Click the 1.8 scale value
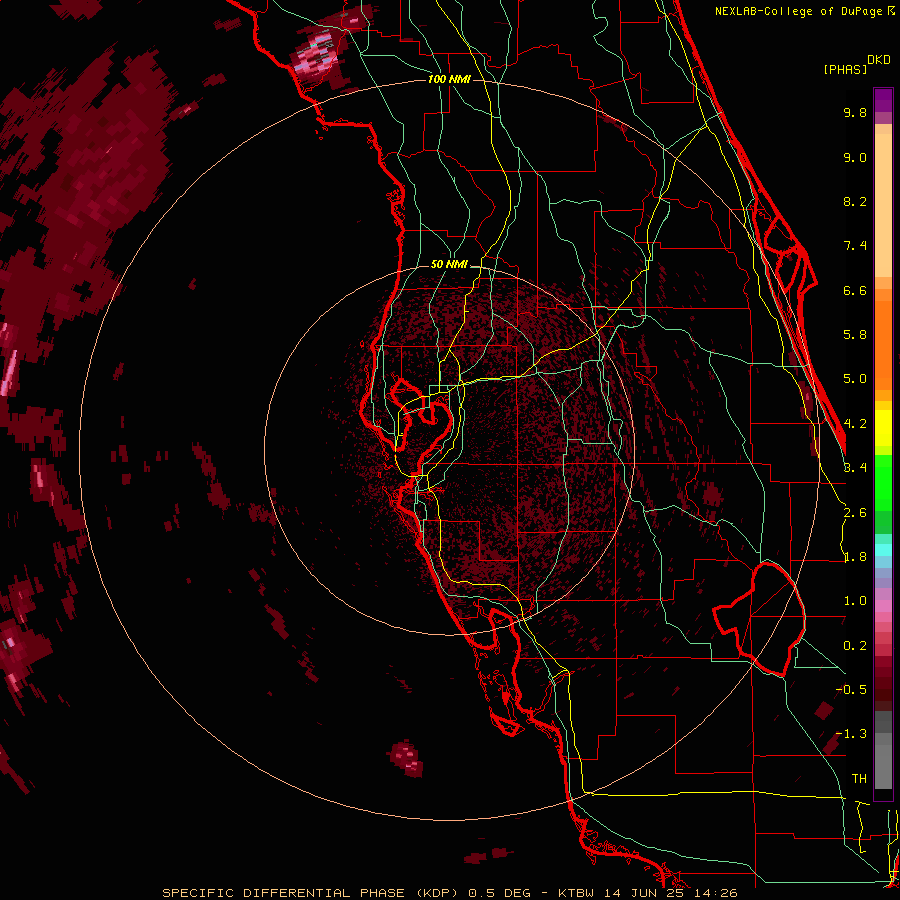This screenshot has height=900, width=900. pyautogui.click(x=855, y=557)
